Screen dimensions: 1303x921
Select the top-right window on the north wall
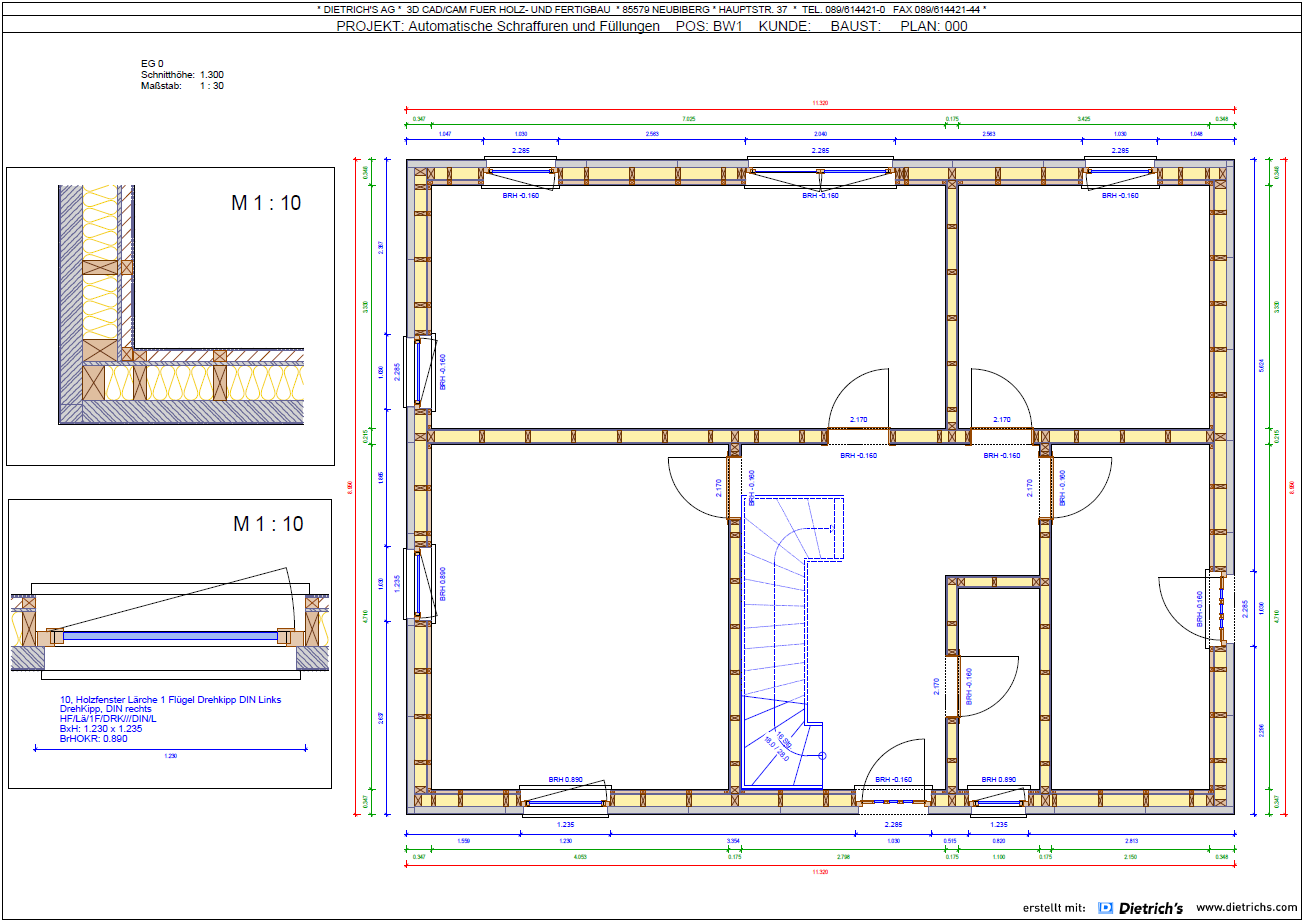pyautogui.click(x=1120, y=172)
